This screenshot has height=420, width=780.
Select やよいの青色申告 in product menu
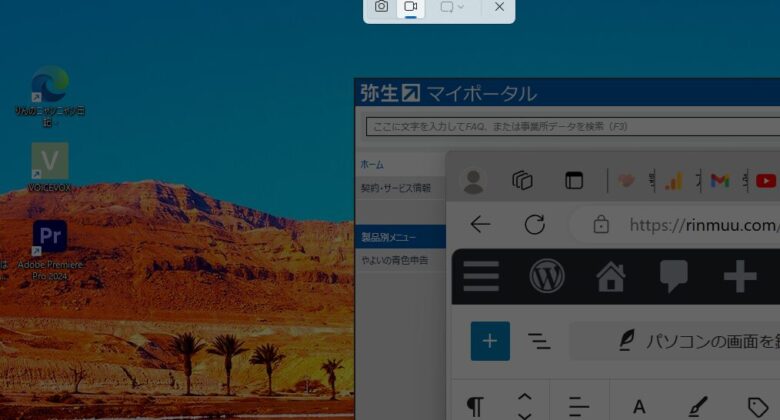[x=394, y=260]
